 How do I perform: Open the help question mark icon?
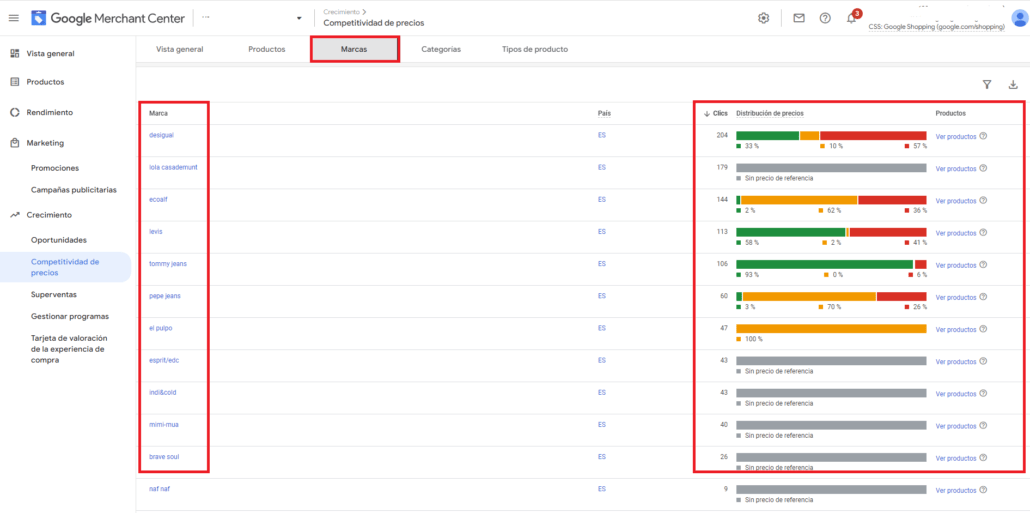[825, 18]
